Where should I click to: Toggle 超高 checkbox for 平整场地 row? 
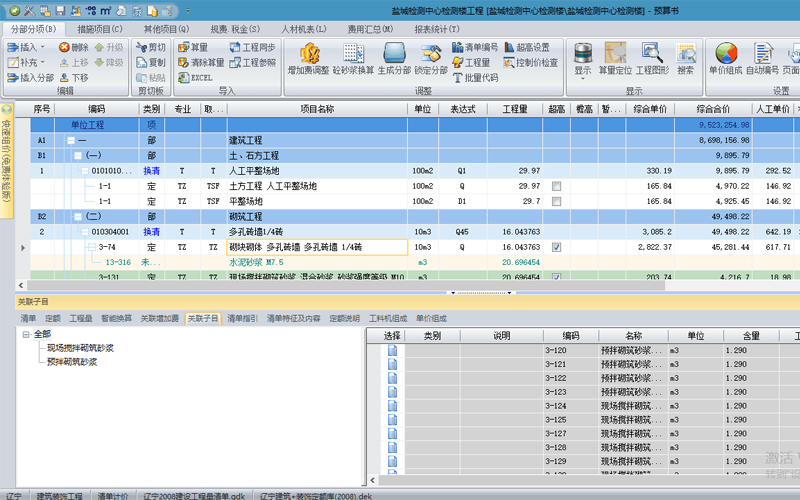coord(556,202)
